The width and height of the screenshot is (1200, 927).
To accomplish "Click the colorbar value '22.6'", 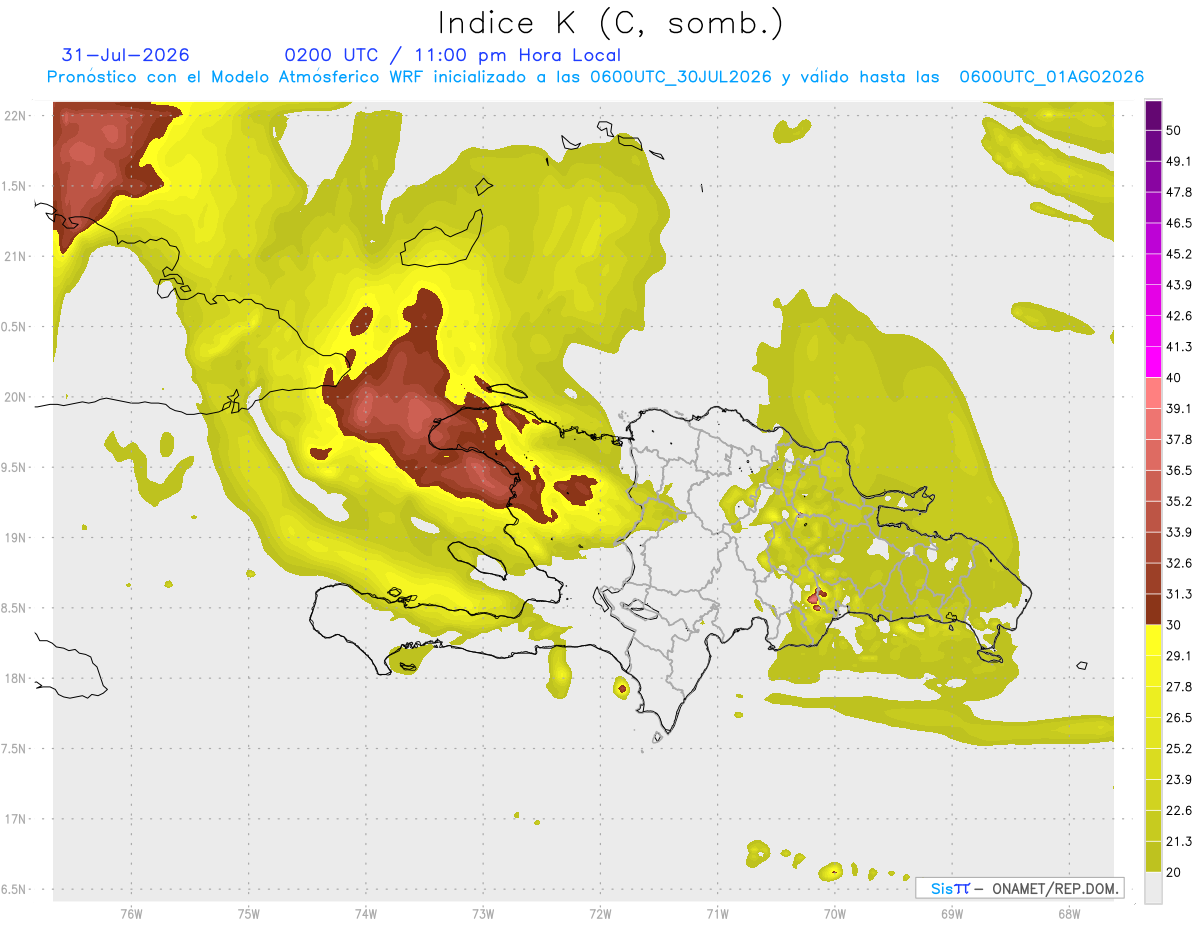I will click(x=1179, y=811).
